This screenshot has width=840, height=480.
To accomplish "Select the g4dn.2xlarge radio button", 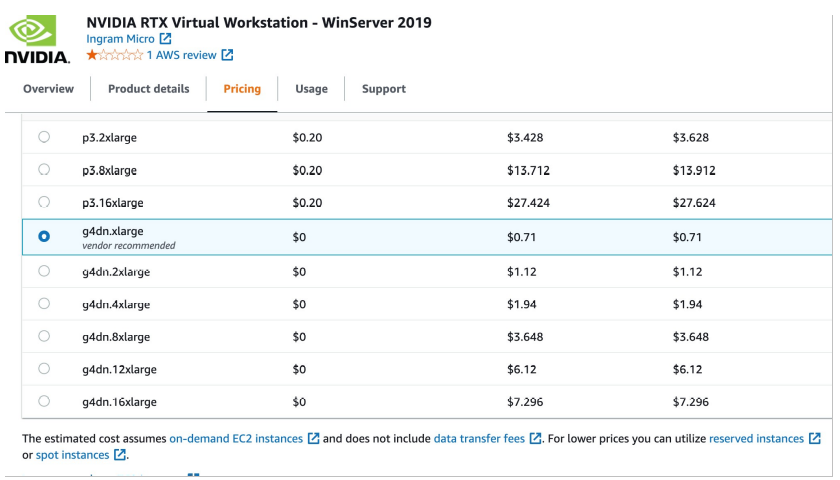I will 44,271.
